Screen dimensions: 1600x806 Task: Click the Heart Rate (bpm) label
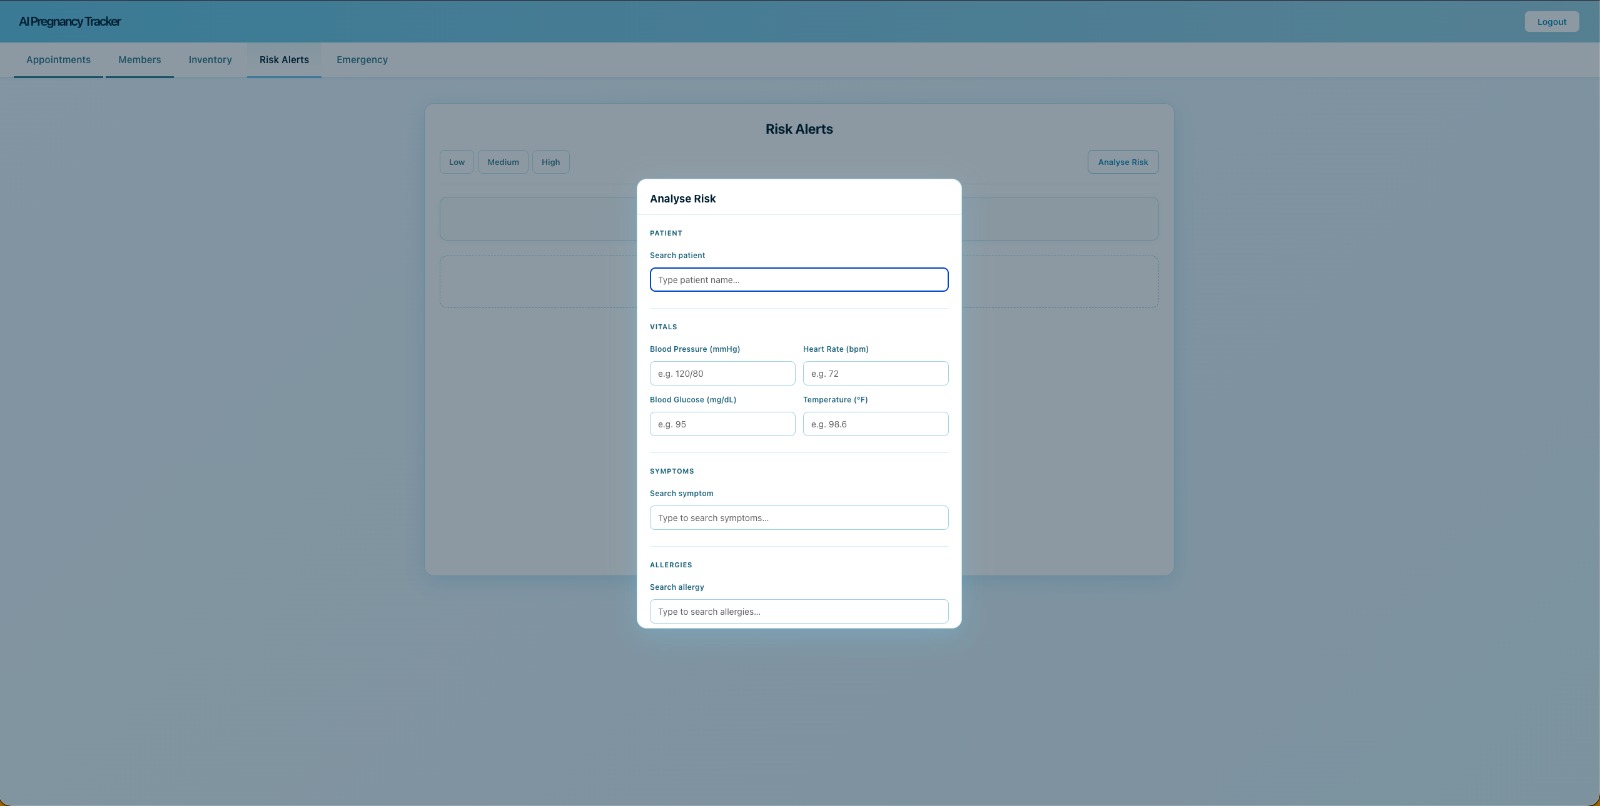point(836,349)
